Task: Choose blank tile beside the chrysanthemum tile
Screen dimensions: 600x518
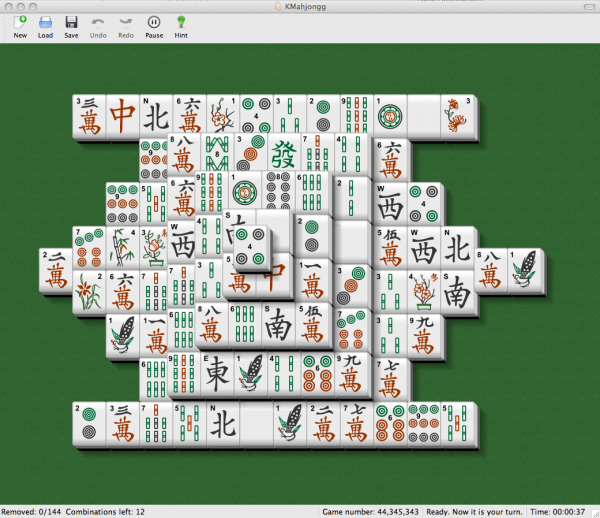Action: (424, 116)
